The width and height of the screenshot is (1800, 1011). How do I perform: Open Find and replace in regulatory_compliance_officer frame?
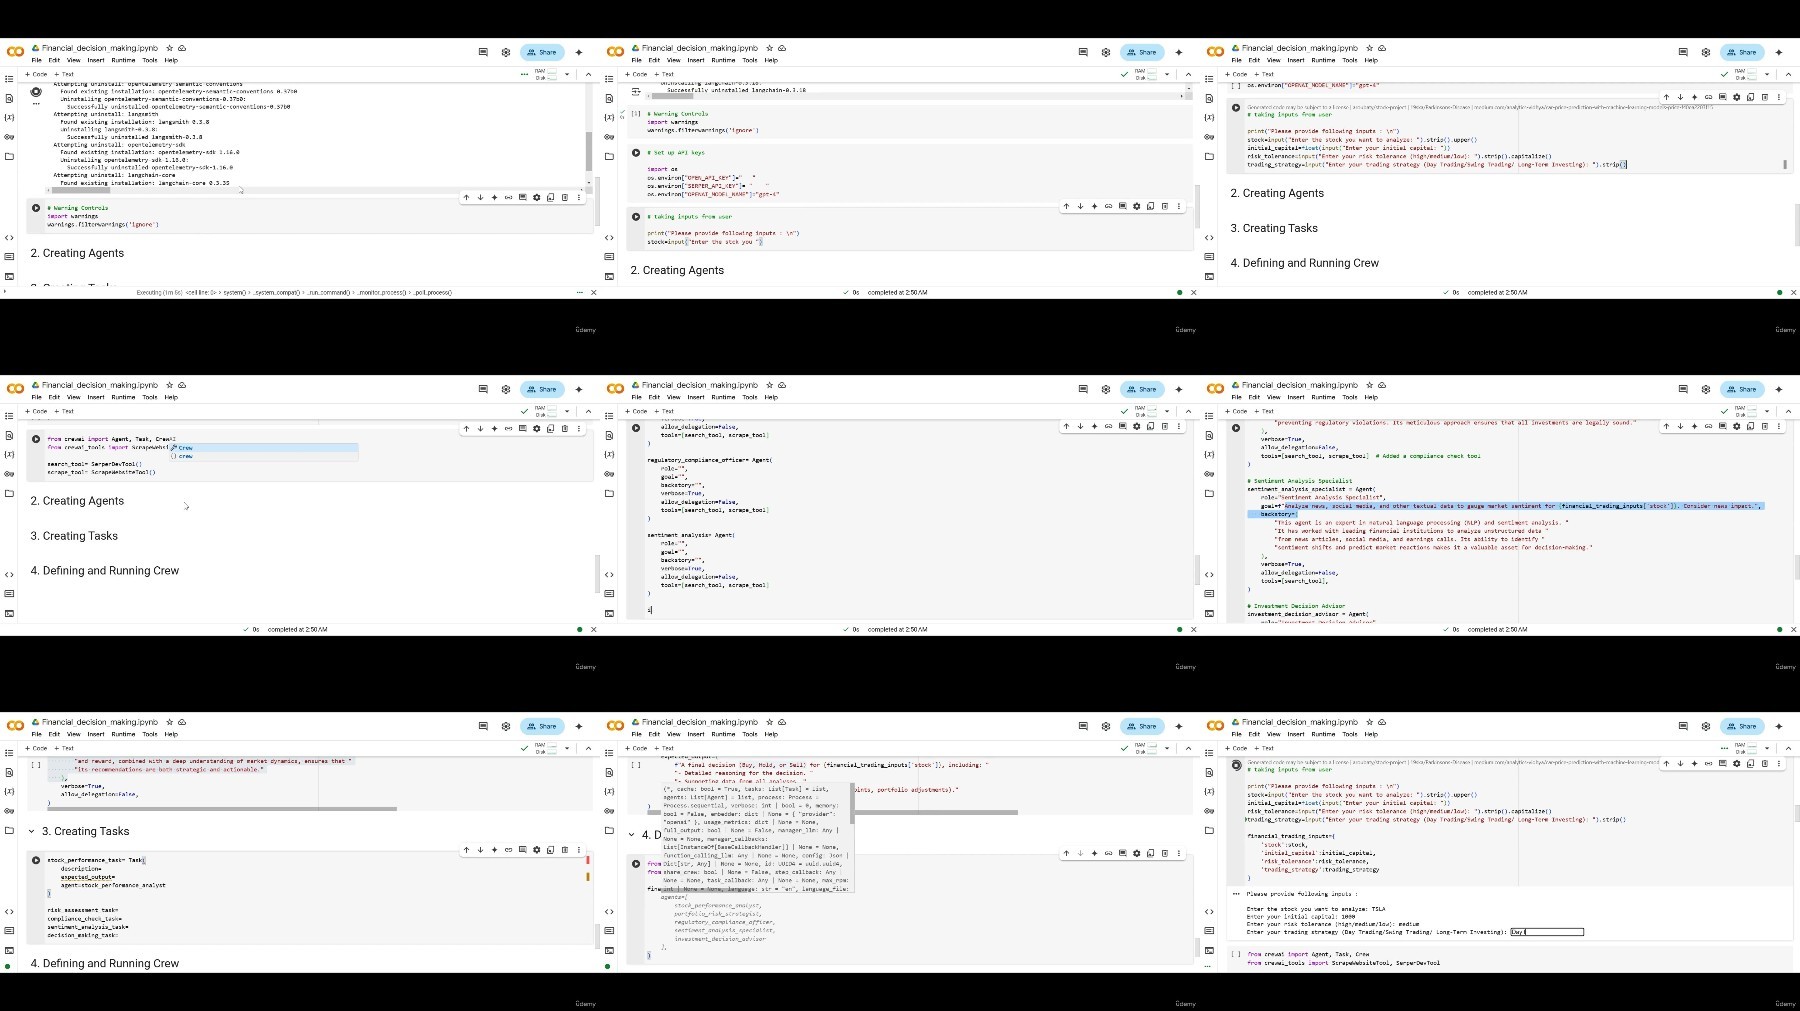[609, 435]
